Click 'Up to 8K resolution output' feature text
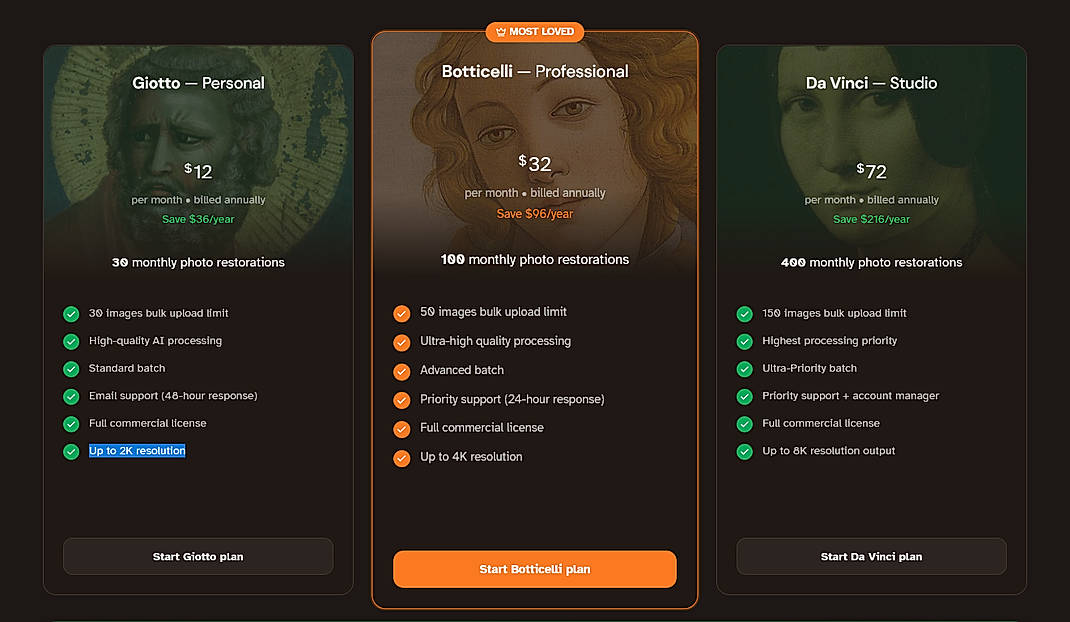Image resolution: width=1070 pixels, height=622 pixels. (828, 451)
